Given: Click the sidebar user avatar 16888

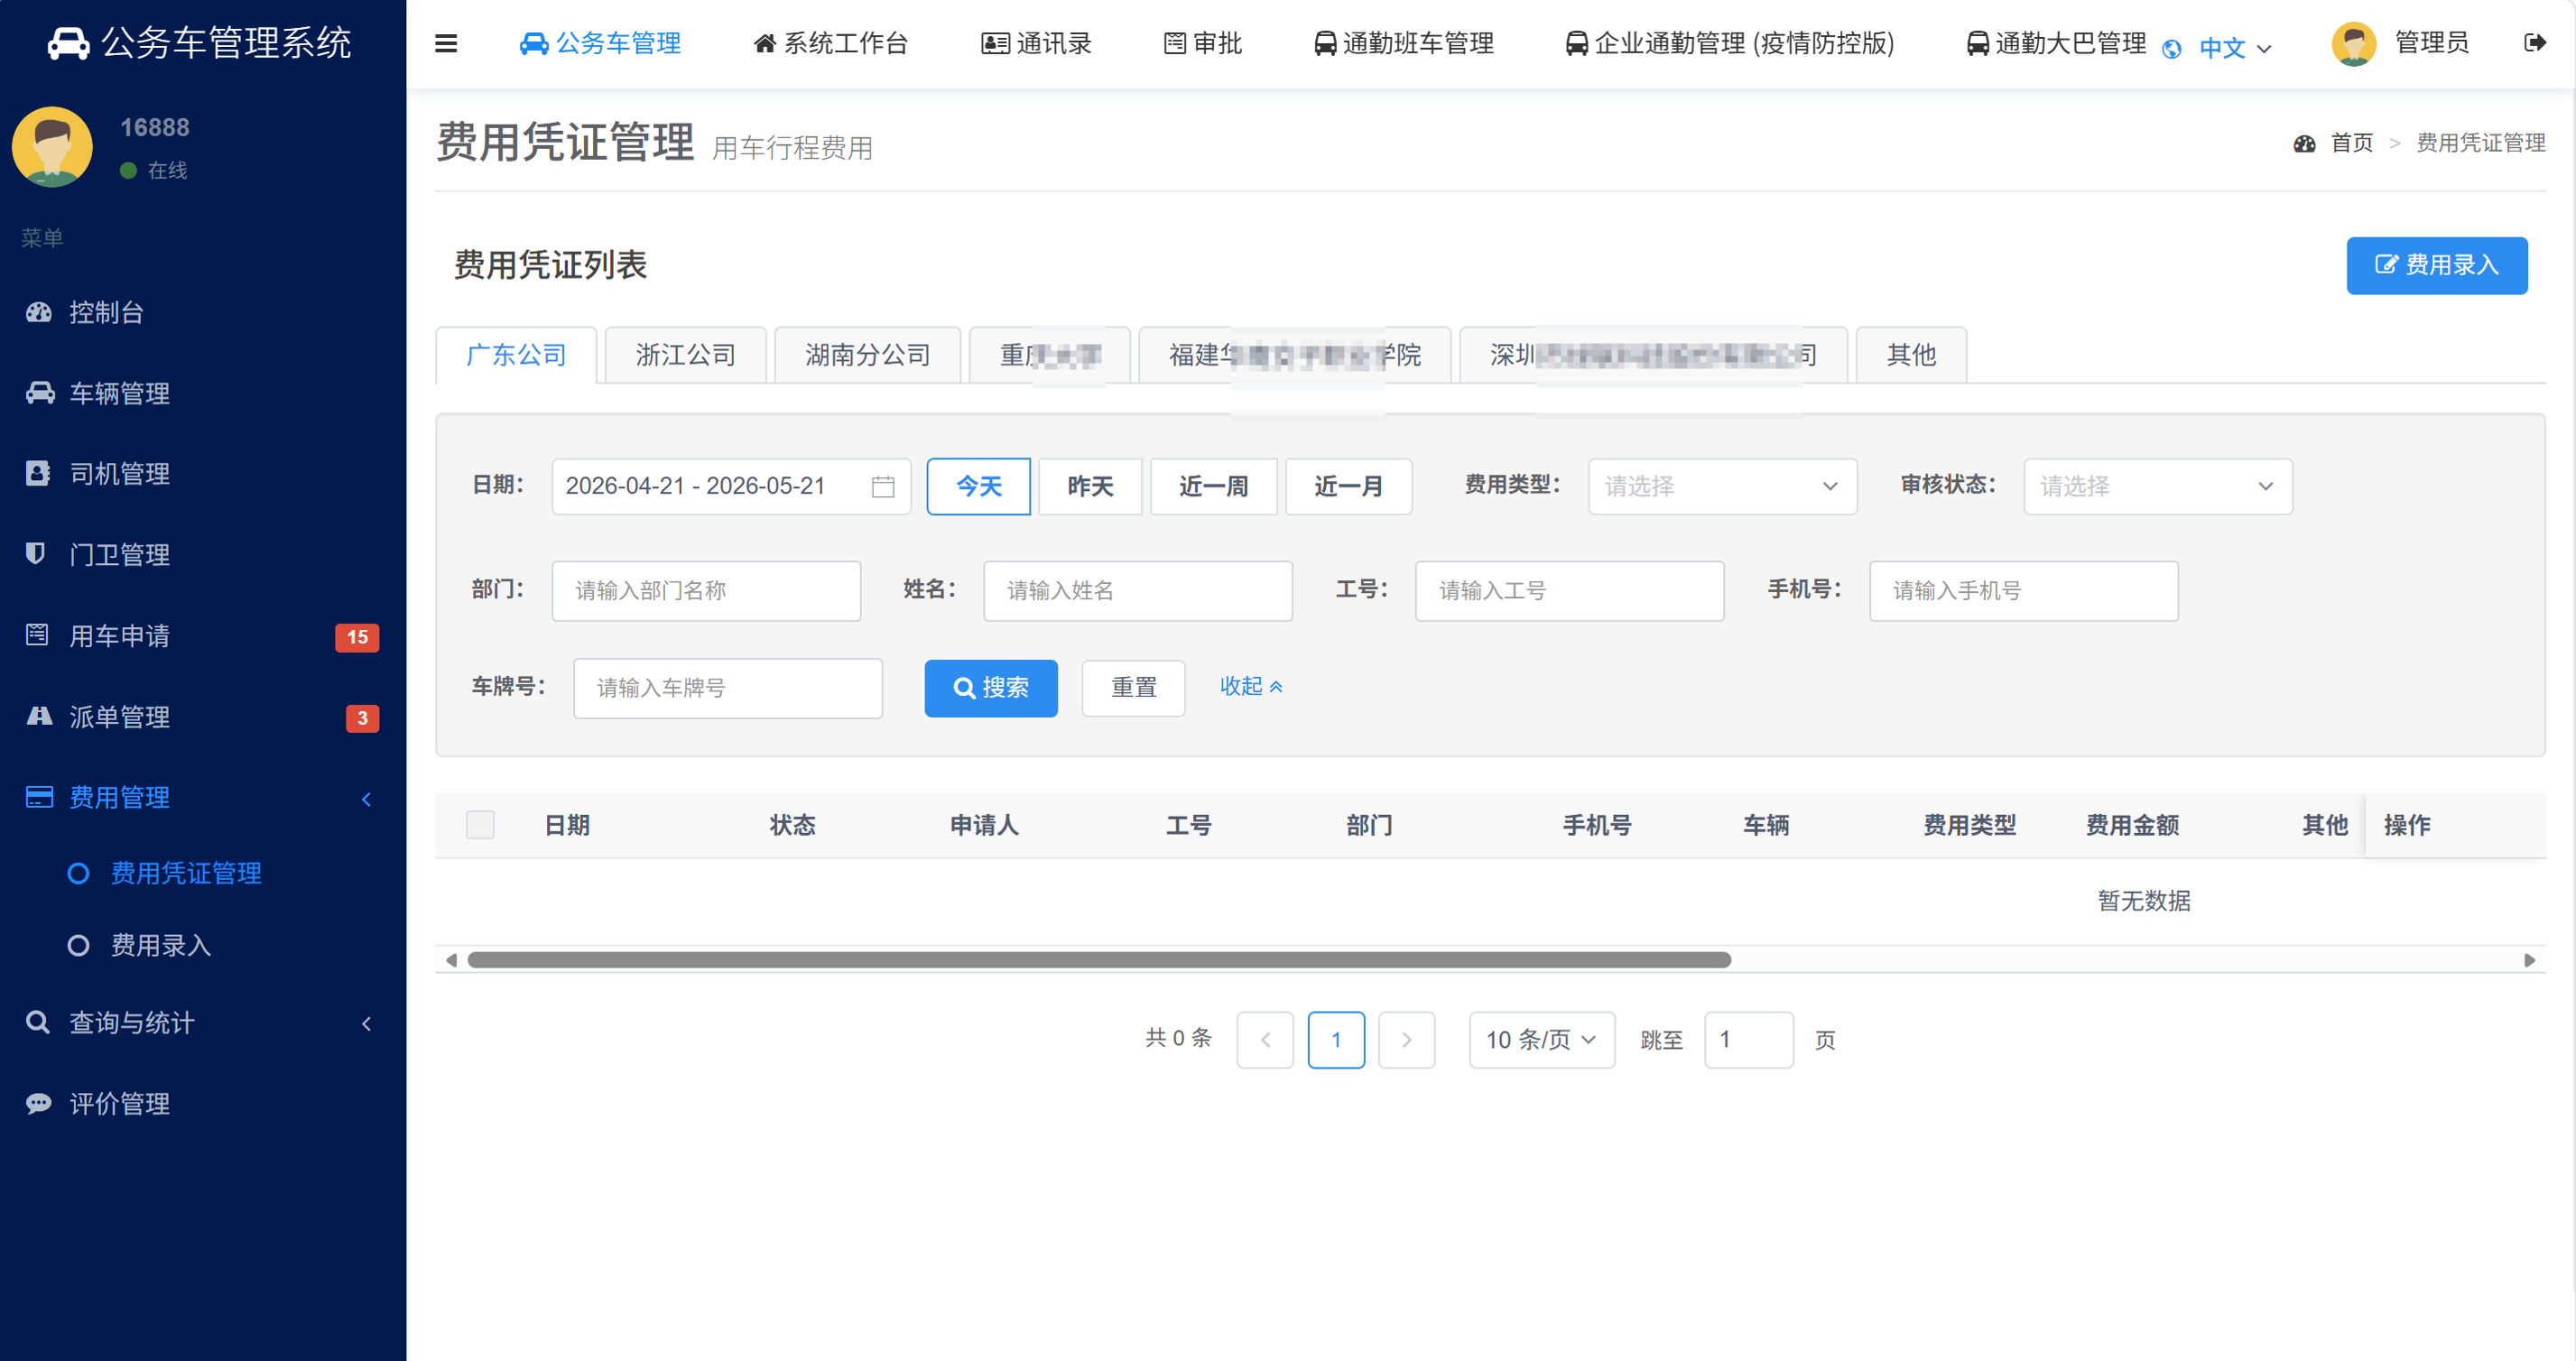Looking at the screenshot, I should click(52, 147).
